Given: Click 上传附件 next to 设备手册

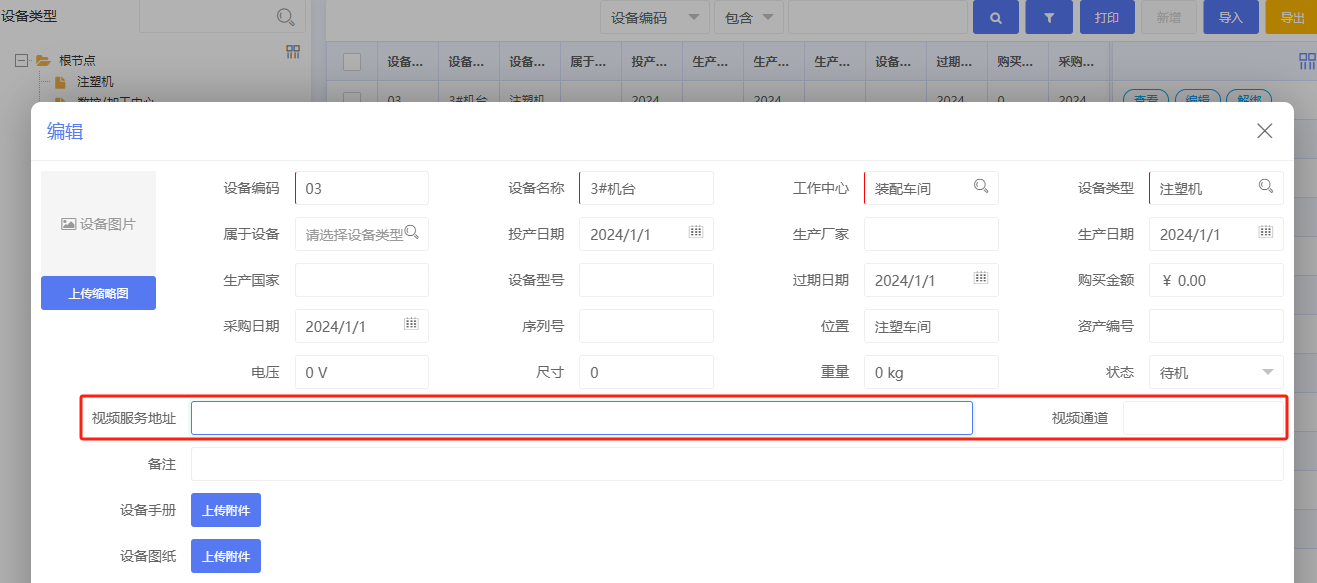Looking at the screenshot, I should [x=225, y=510].
